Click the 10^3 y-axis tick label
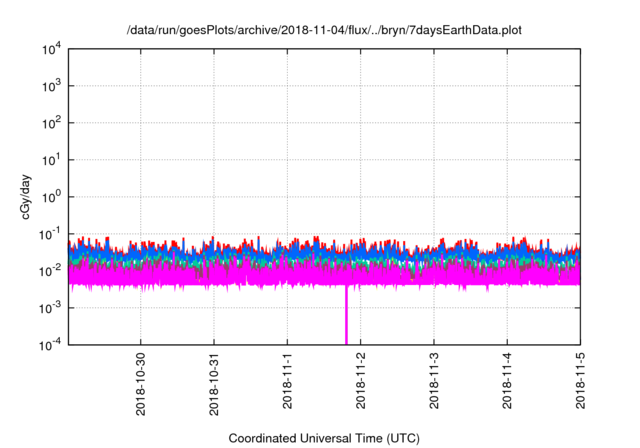The image size is (640, 448). click(x=51, y=86)
